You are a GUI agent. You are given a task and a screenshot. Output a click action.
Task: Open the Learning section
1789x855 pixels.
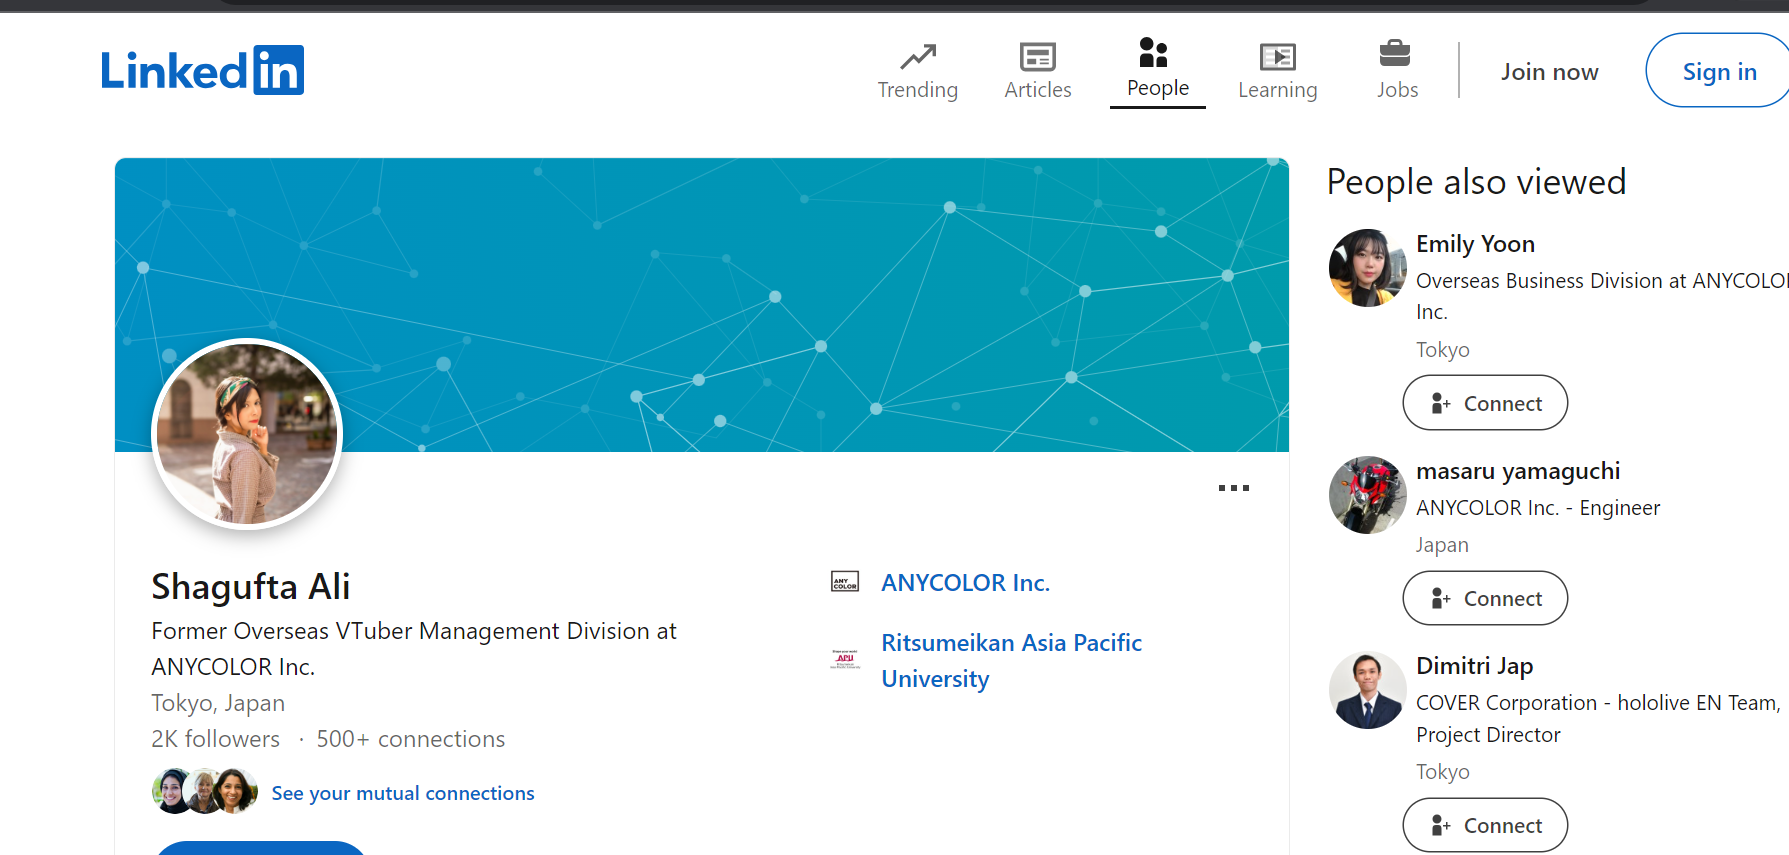(x=1277, y=71)
